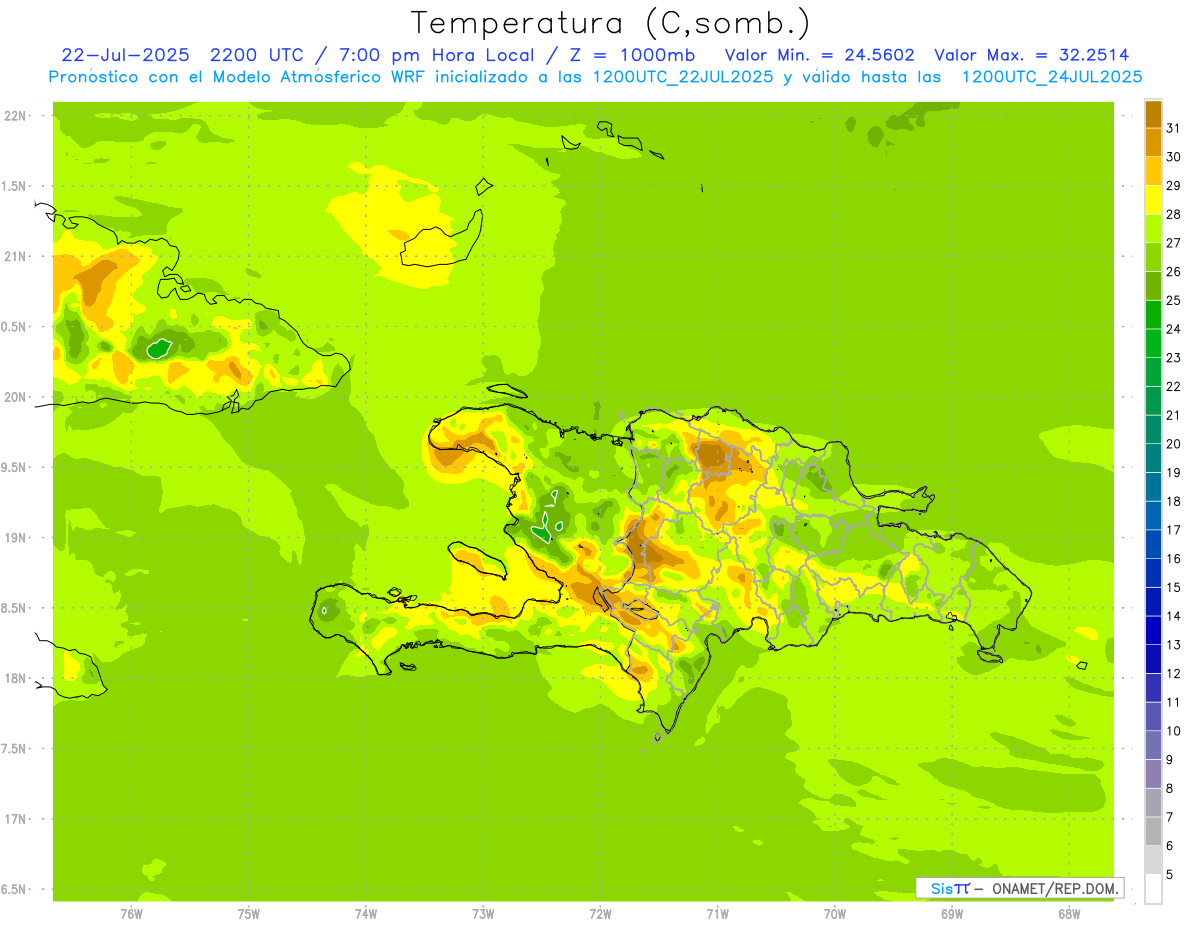
Task: Pick the orange swatch between 30 and 31
Action: pos(1153,143)
